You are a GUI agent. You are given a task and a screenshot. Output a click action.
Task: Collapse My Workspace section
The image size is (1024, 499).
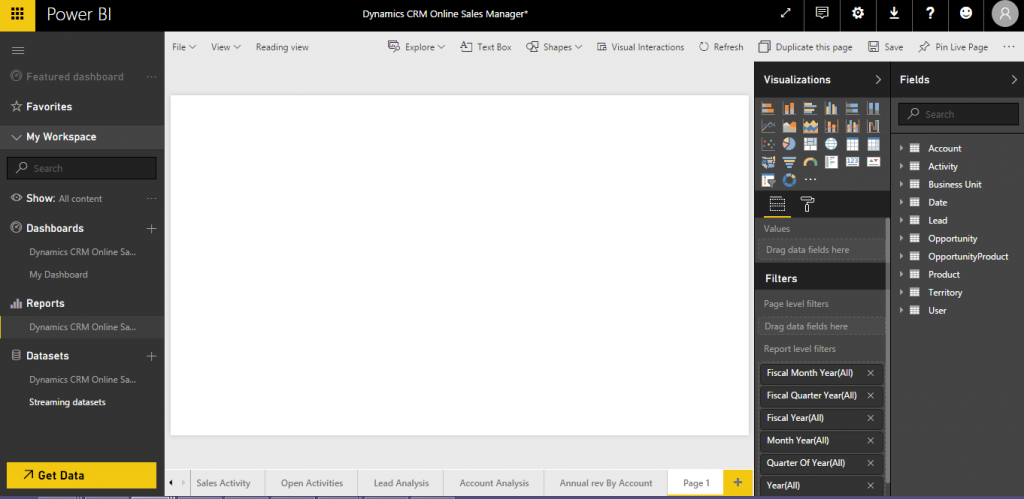(16, 137)
